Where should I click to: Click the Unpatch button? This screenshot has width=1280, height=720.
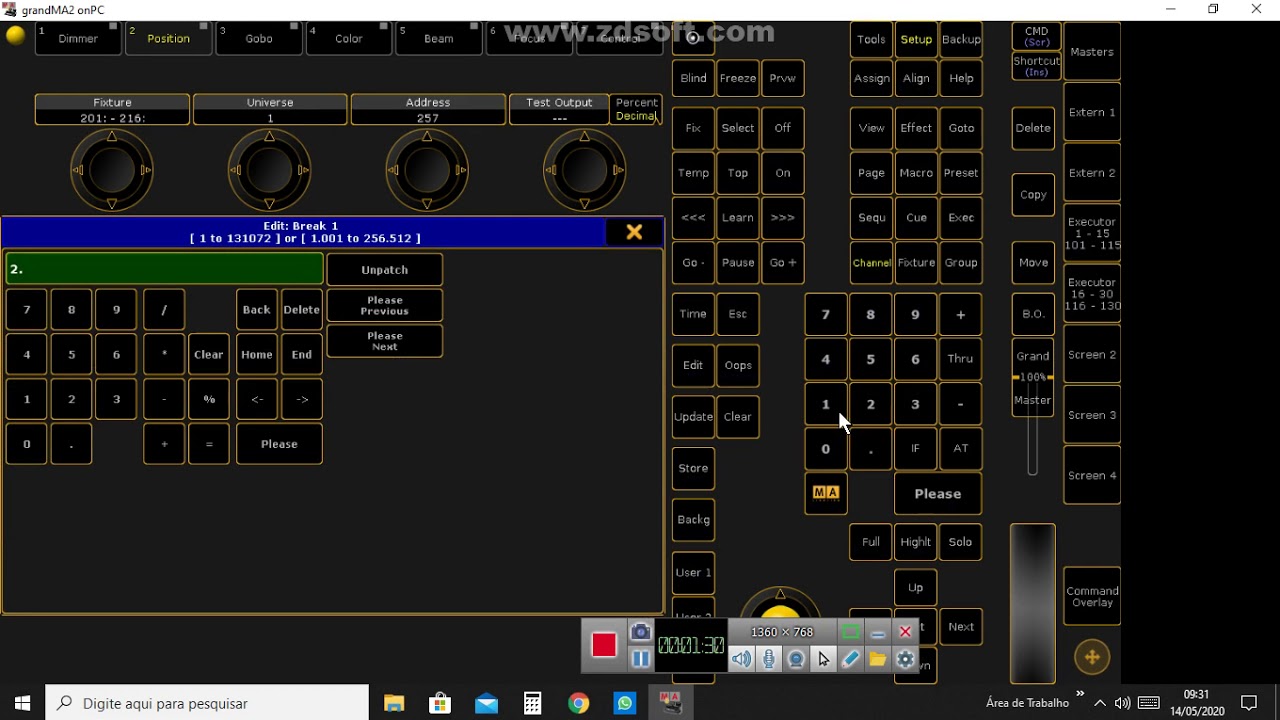[385, 270]
